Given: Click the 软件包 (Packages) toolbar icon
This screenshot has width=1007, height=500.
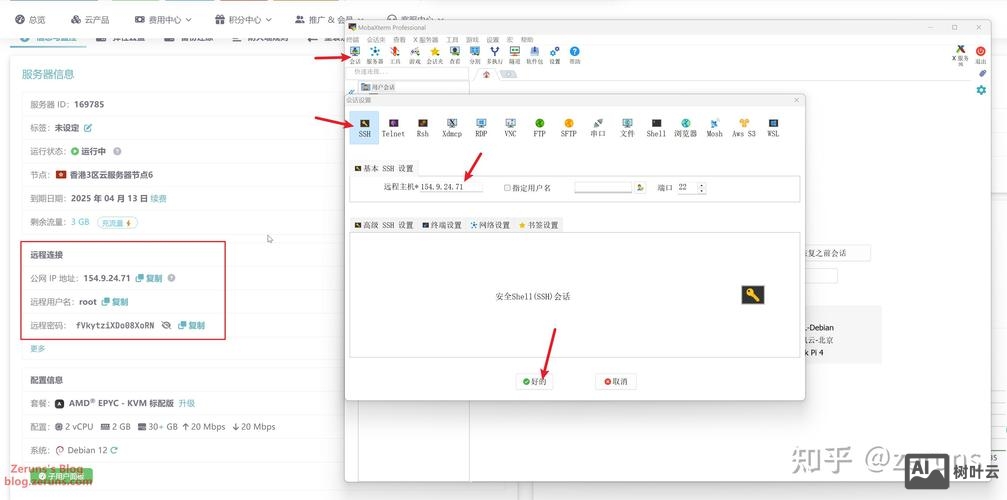Looking at the screenshot, I should point(534,55).
